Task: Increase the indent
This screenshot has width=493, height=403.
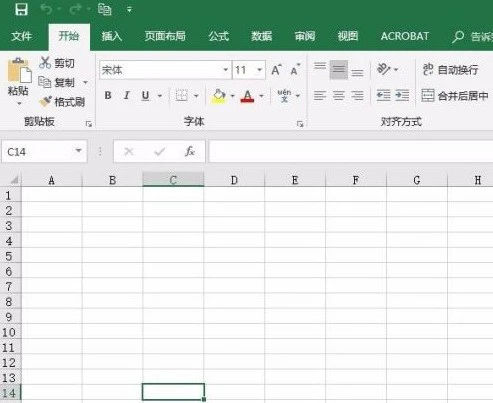Action: 402,96
